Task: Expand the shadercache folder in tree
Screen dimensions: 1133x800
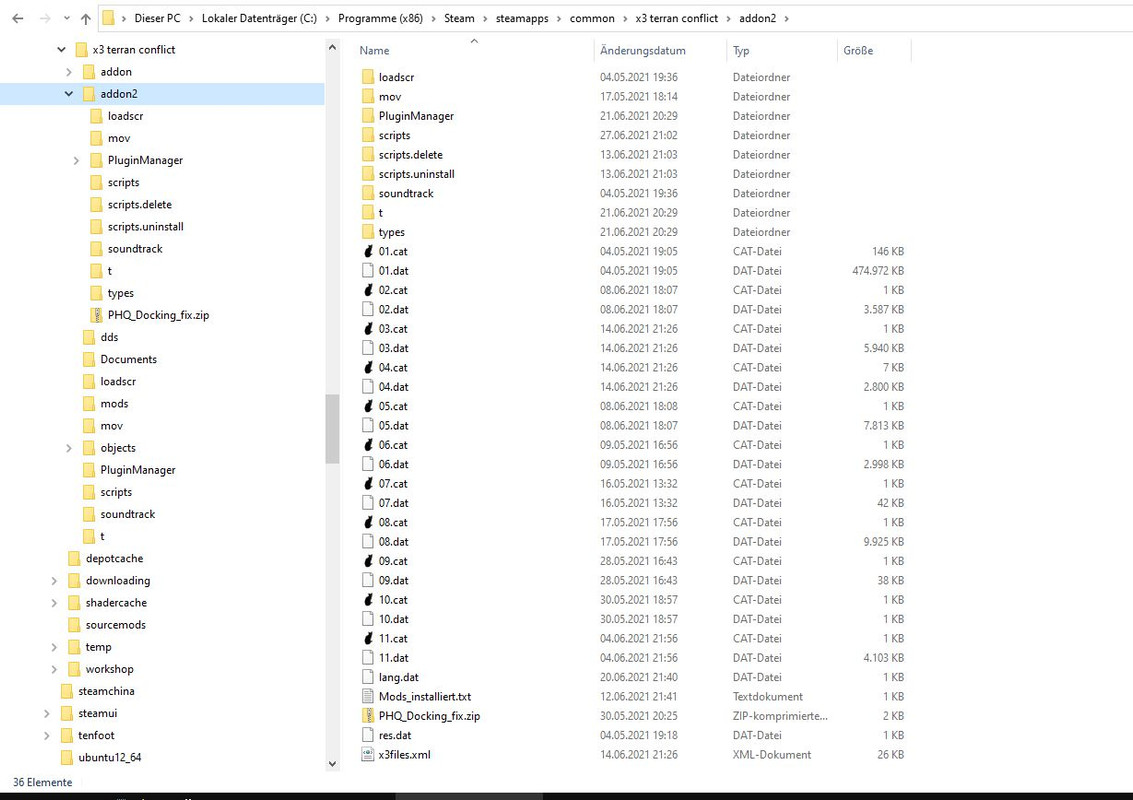Action: pyautogui.click(x=54, y=603)
